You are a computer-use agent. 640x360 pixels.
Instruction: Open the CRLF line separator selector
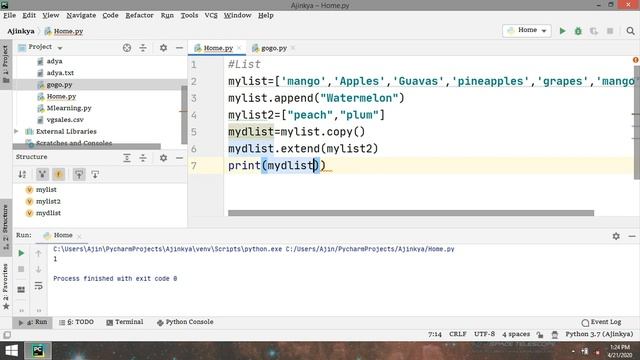[458, 334]
